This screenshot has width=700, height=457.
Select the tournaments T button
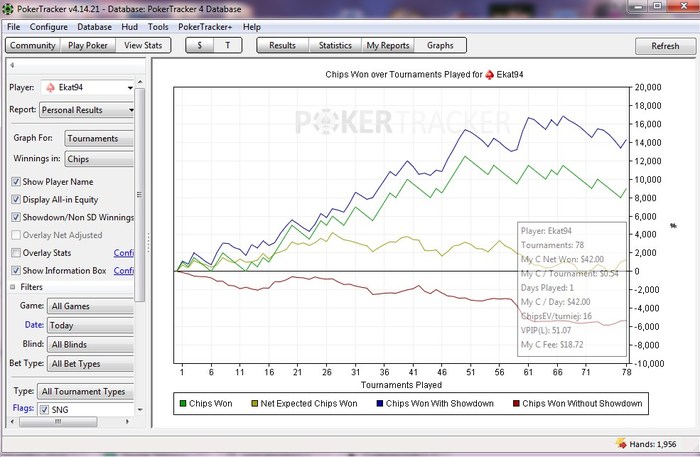click(228, 46)
